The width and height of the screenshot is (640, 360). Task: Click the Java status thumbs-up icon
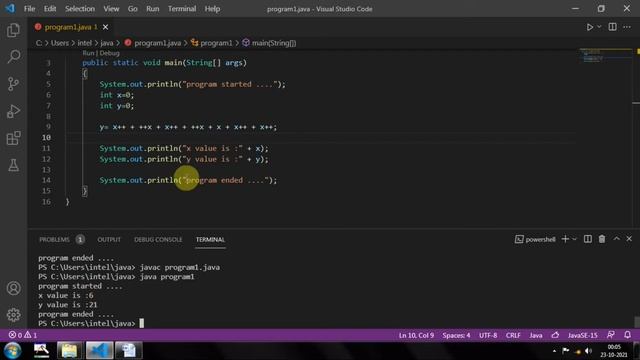[555, 335]
